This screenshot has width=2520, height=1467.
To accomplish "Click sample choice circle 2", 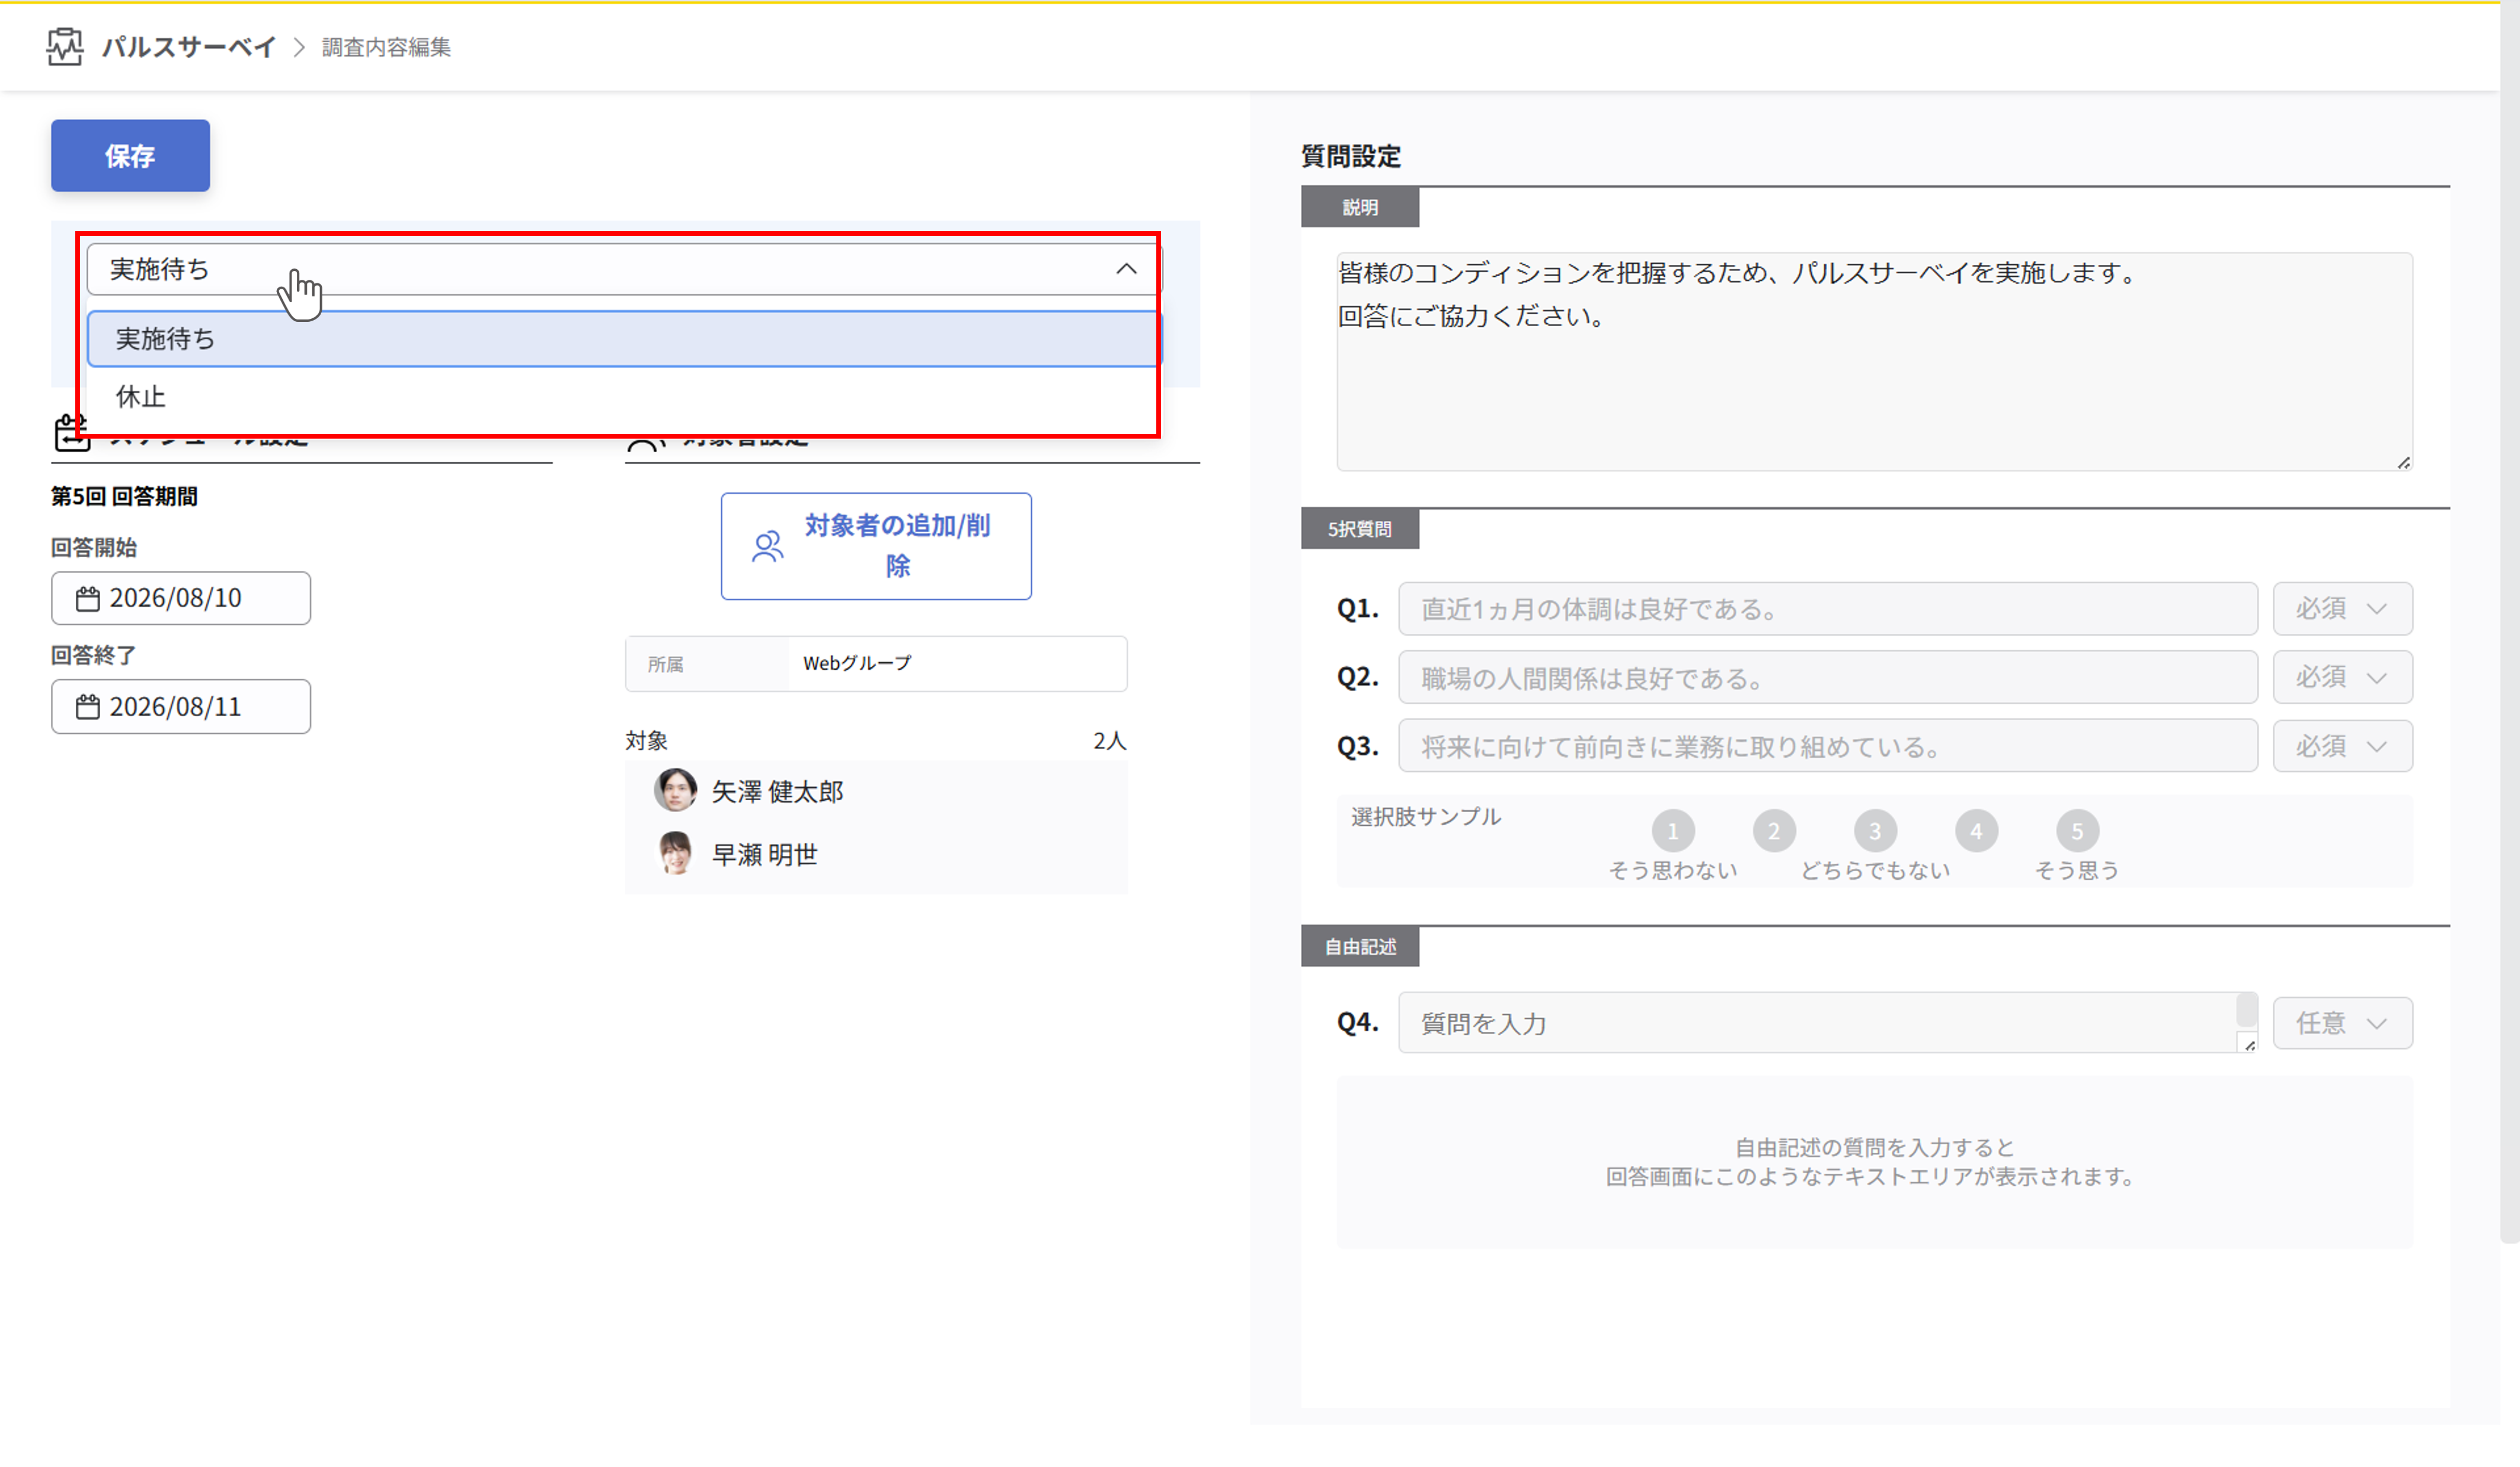I will (1774, 831).
